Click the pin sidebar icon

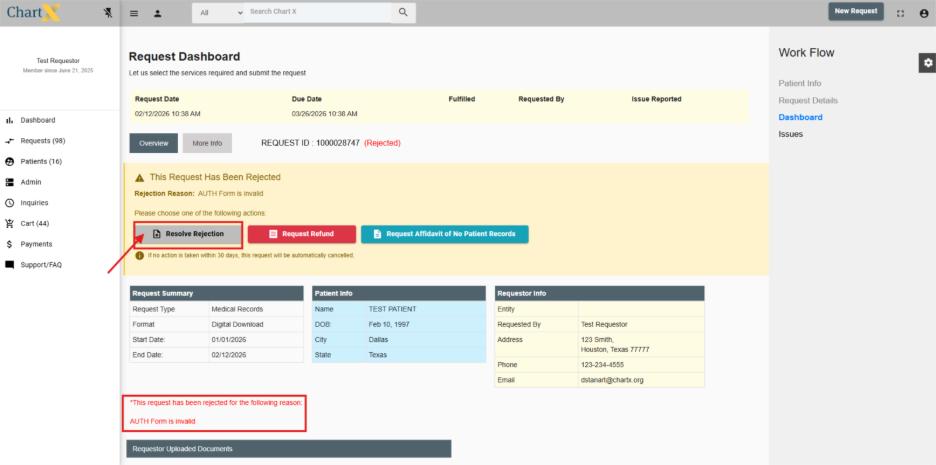tap(108, 13)
